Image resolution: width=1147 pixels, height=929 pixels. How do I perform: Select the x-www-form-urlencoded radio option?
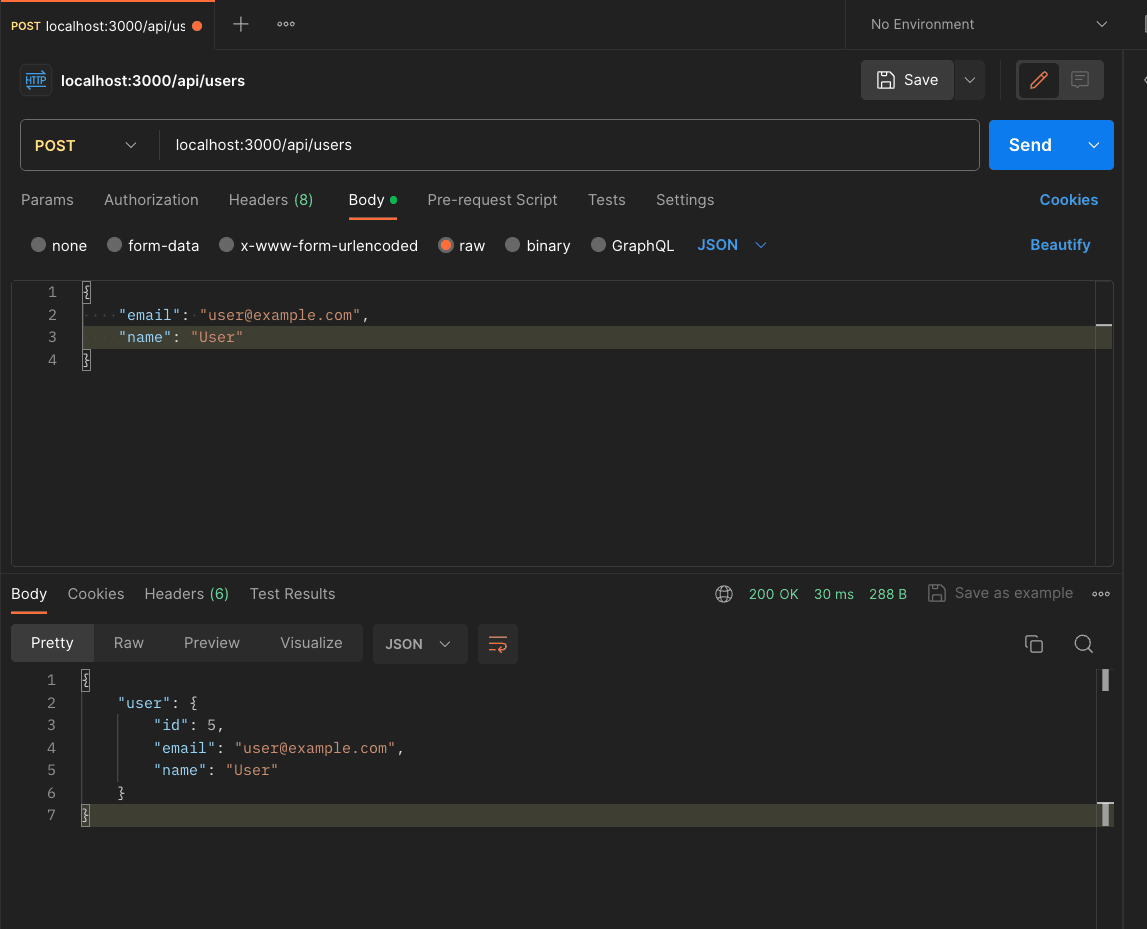227,245
